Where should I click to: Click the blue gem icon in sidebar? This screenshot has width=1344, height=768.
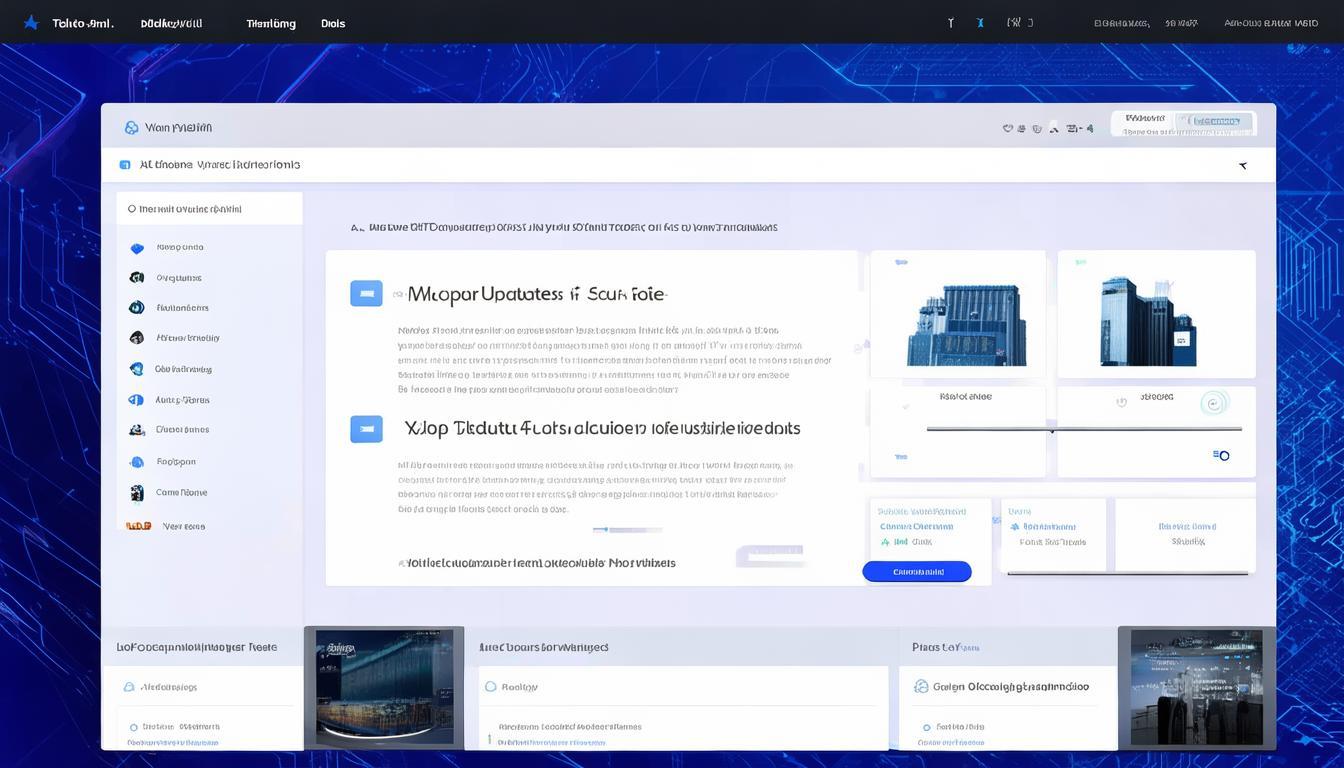click(137, 248)
